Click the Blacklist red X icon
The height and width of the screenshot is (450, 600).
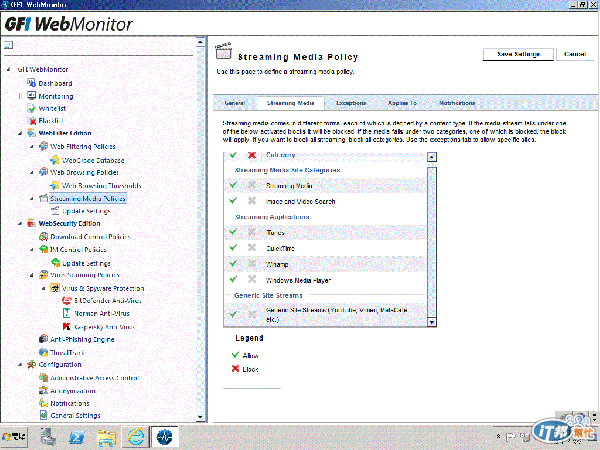click(x=32, y=121)
